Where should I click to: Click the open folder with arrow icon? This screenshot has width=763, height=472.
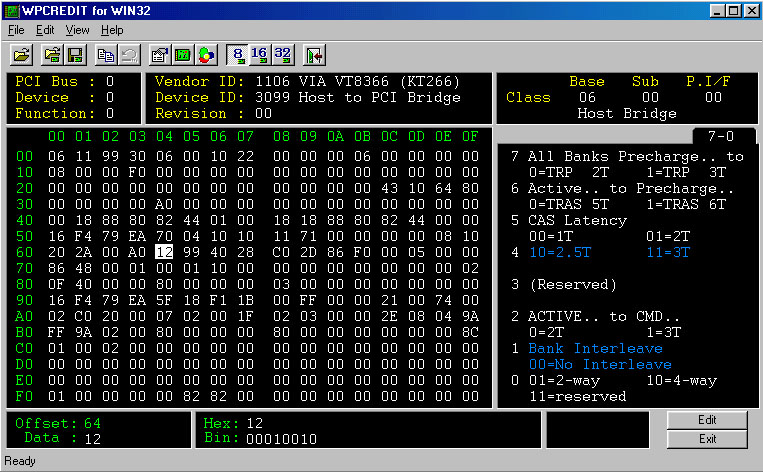pos(54,53)
